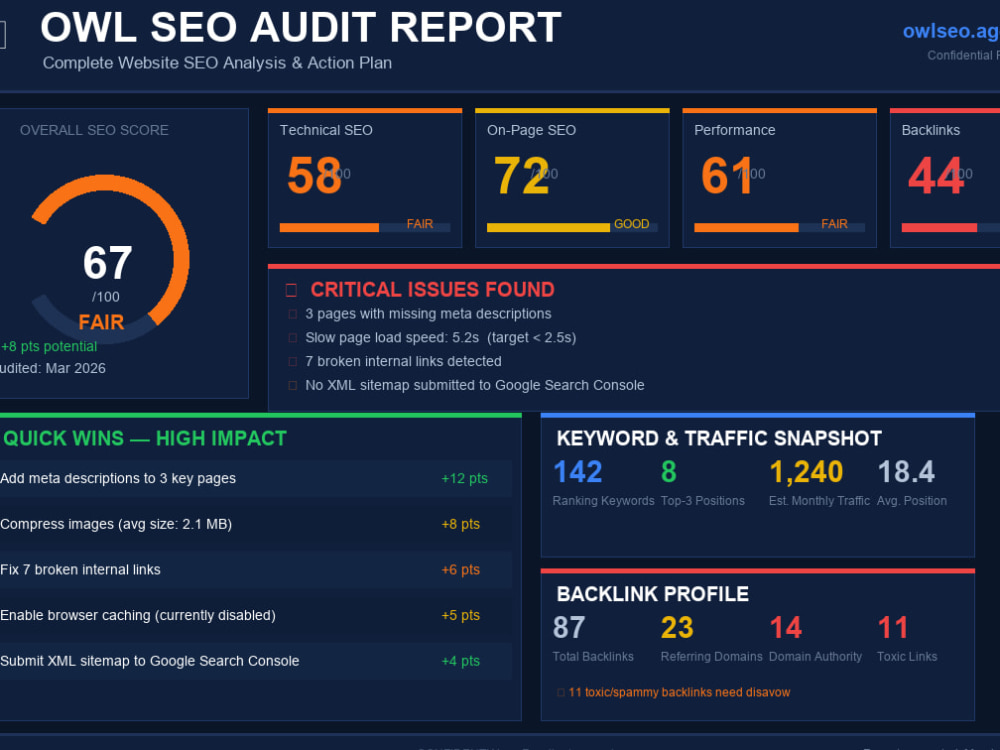Viewport: 1000px width, 750px height.
Task: Click the Performance FAIR progress bar
Action: point(779,228)
